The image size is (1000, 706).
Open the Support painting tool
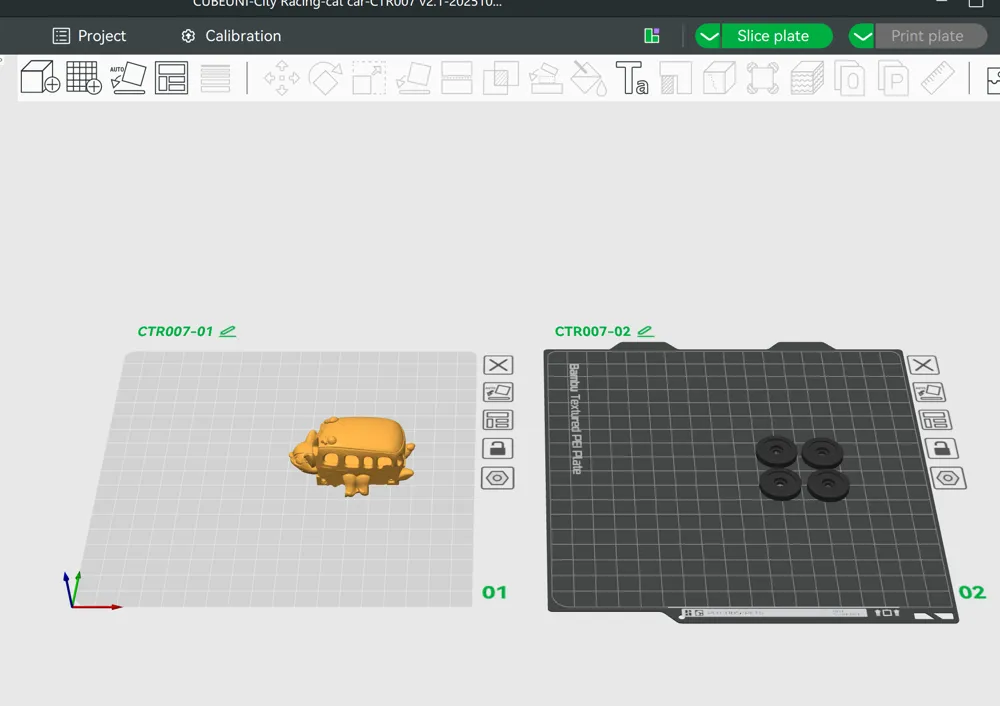tap(545, 77)
